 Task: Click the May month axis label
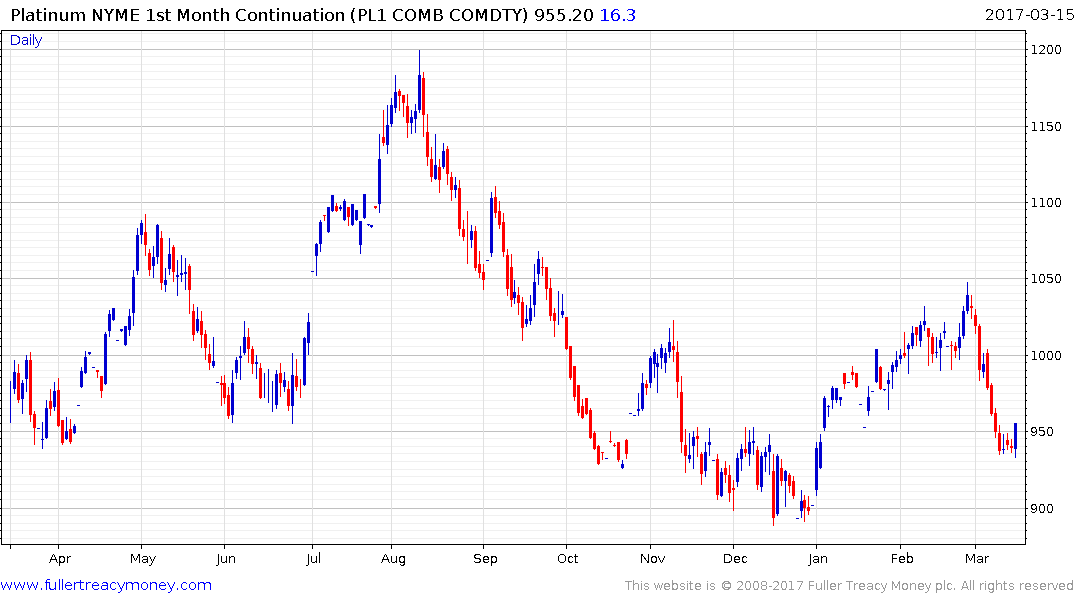143,559
